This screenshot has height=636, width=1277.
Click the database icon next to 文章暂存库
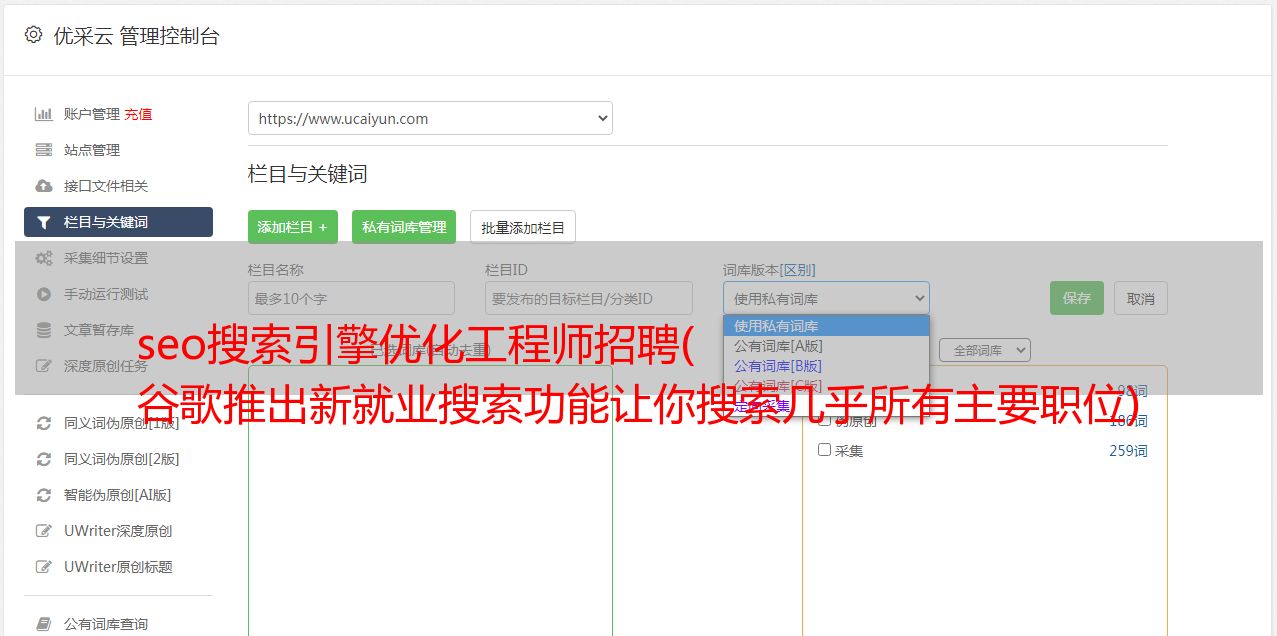point(44,330)
